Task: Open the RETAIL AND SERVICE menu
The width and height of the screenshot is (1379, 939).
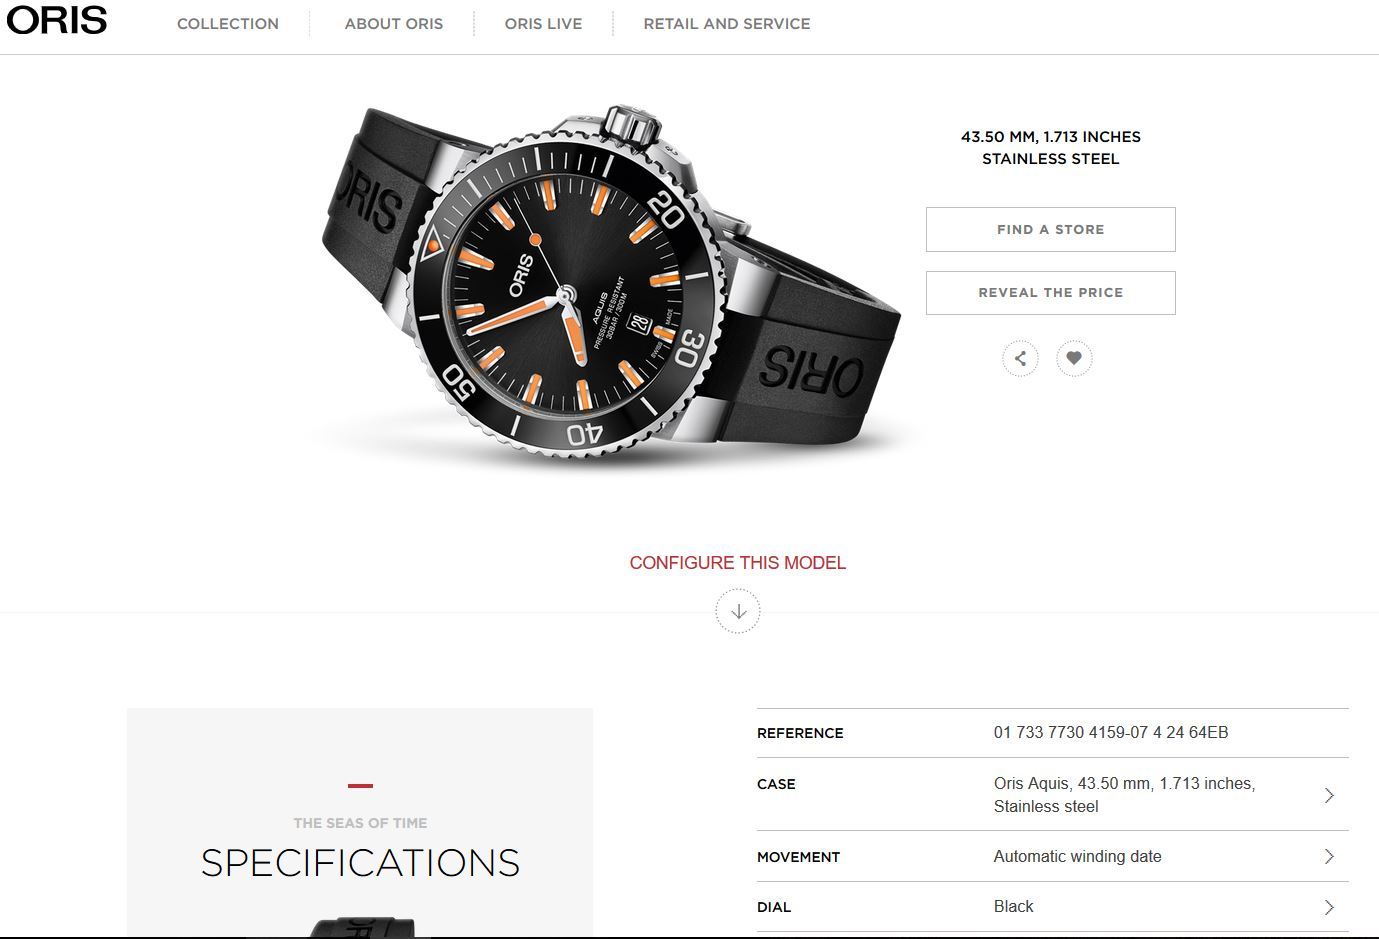Action: click(x=727, y=23)
